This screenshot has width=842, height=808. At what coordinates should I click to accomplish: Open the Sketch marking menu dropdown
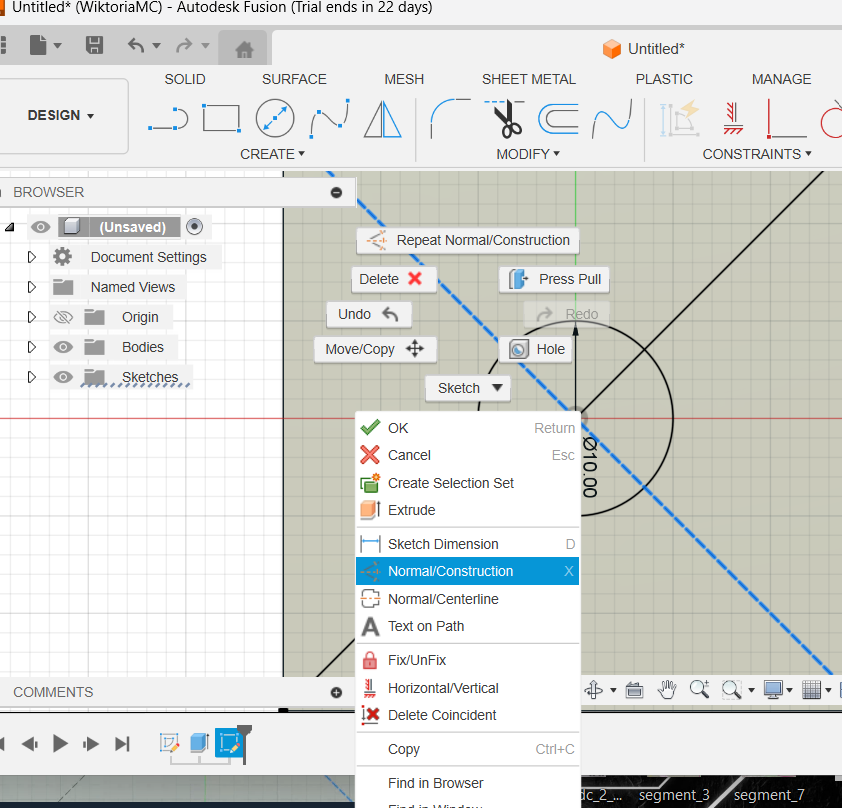pyautogui.click(x=468, y=388)
